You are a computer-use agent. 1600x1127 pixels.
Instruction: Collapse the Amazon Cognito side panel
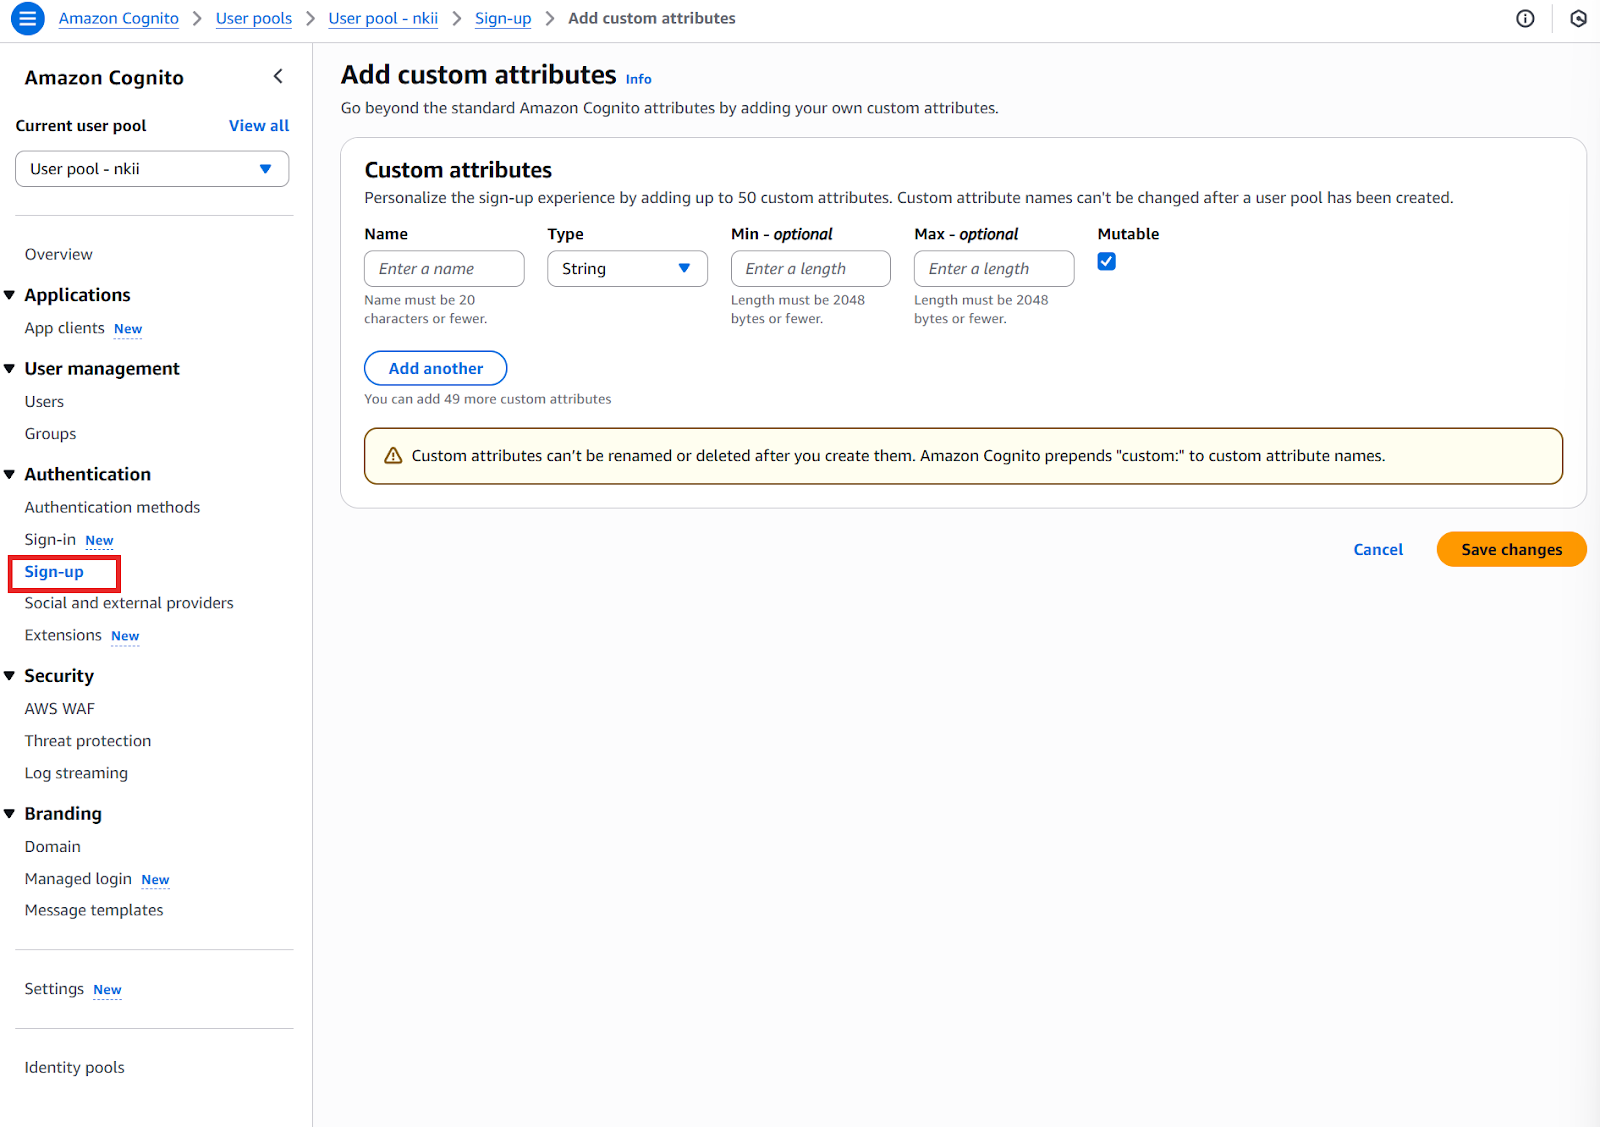[x=277, y=75]
